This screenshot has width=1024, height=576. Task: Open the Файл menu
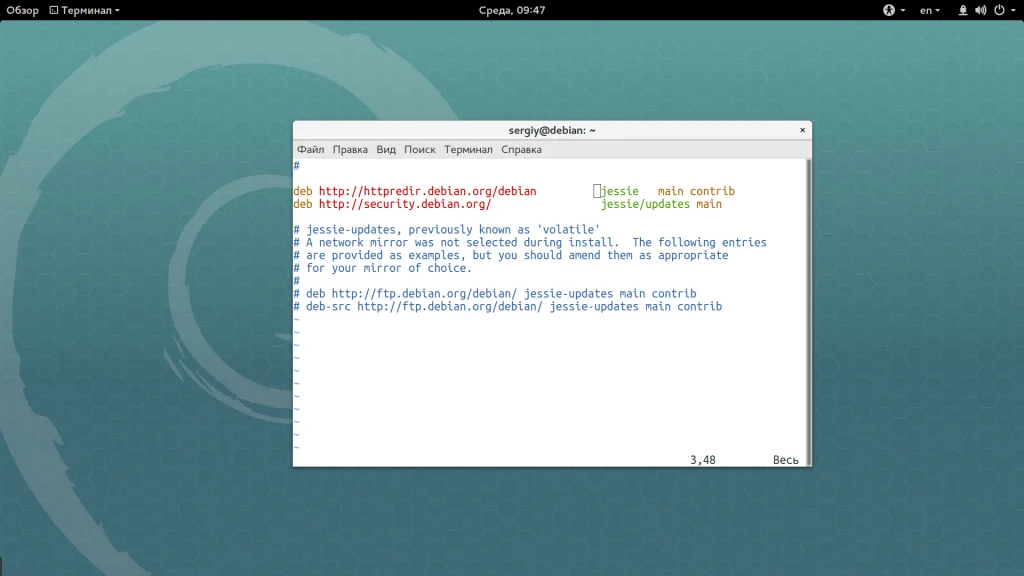click(x=310, y=150)
